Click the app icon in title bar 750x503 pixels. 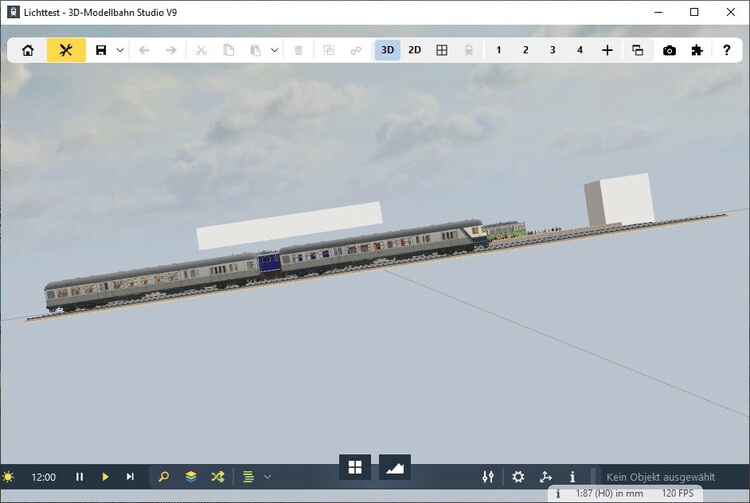pos(13,12)
